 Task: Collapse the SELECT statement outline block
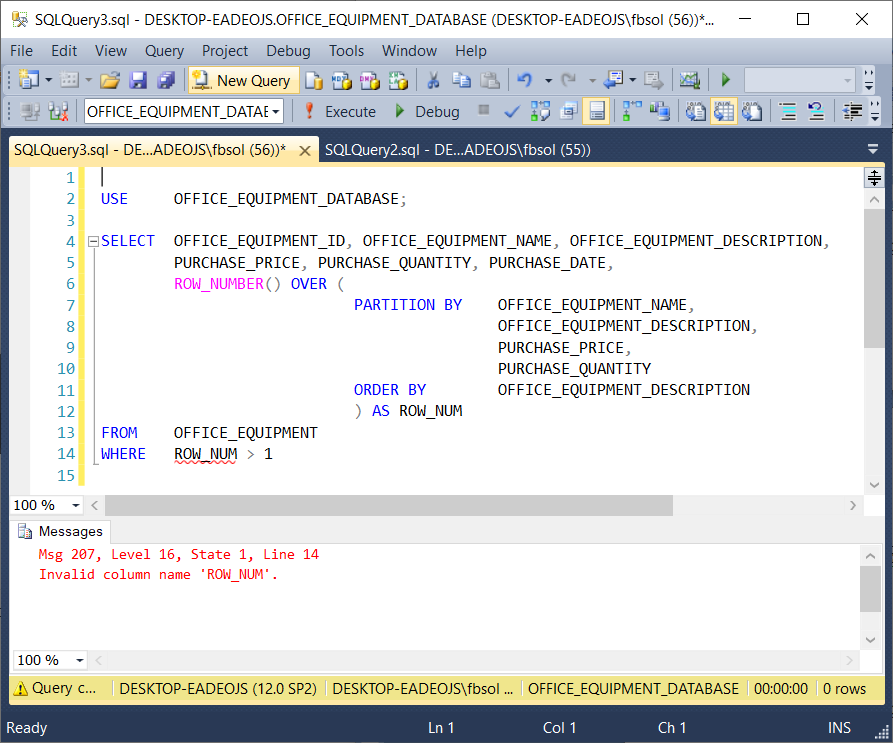pos(93,241)
